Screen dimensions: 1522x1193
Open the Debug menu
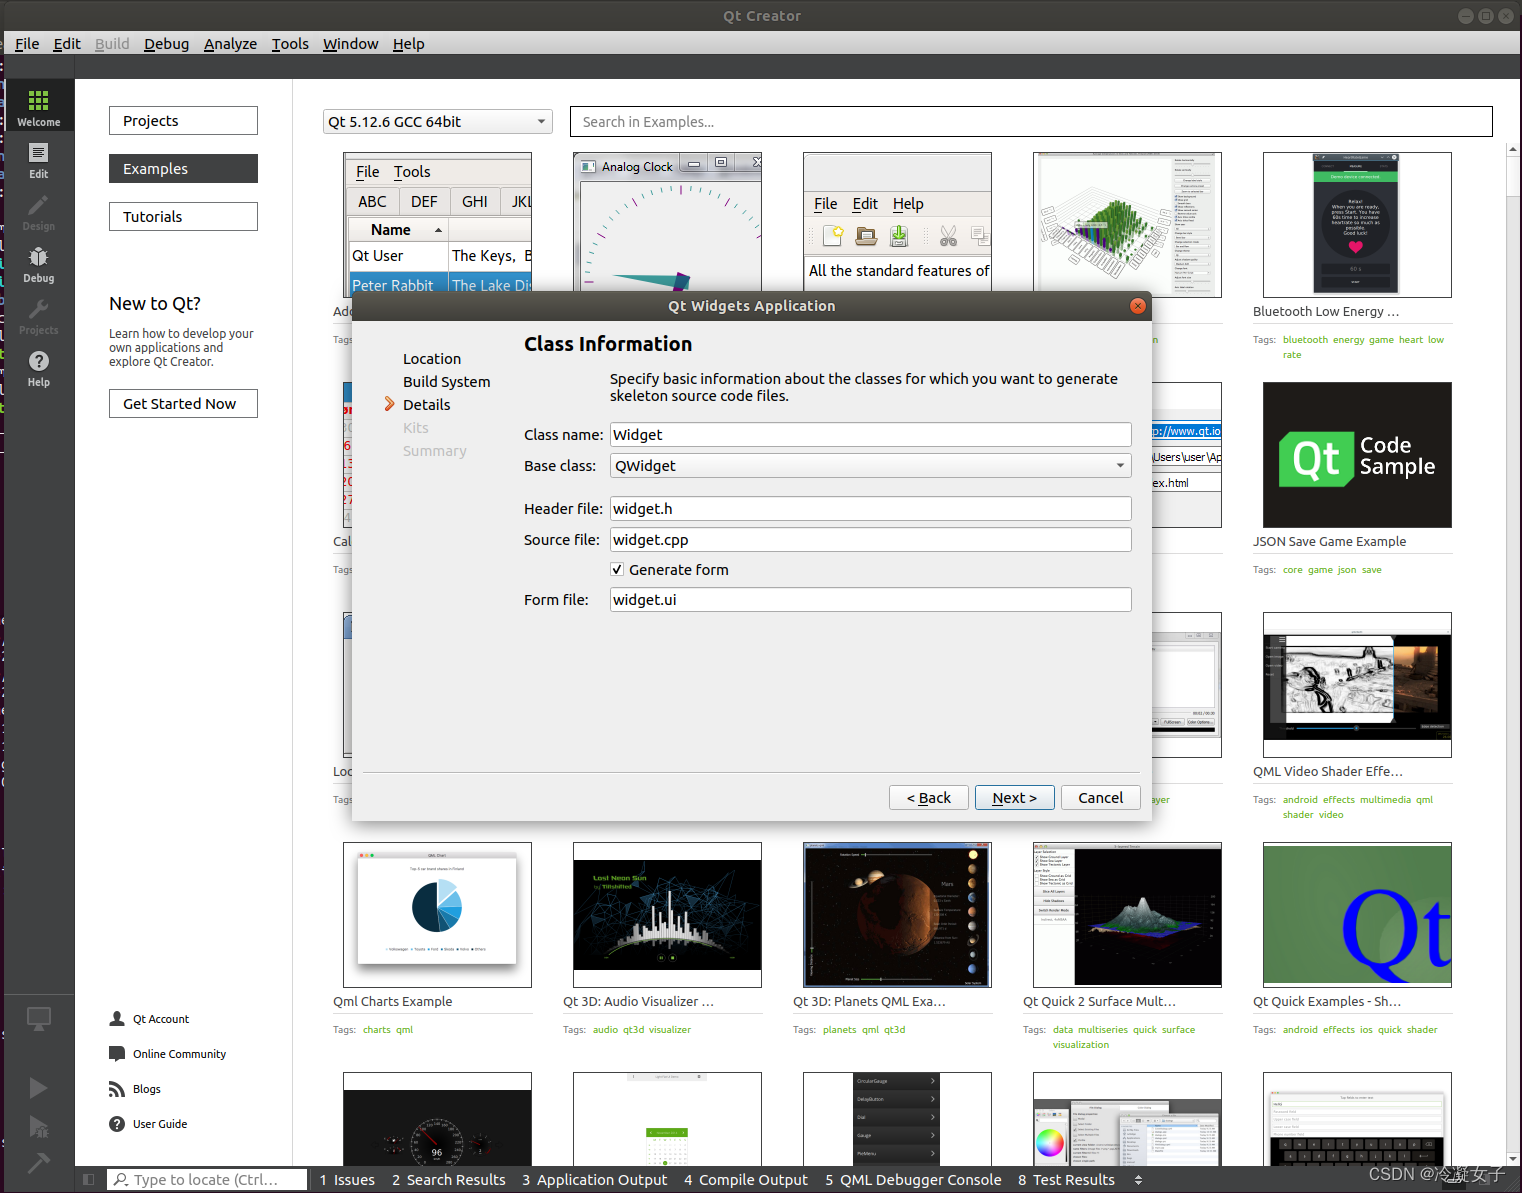point(166,43)
